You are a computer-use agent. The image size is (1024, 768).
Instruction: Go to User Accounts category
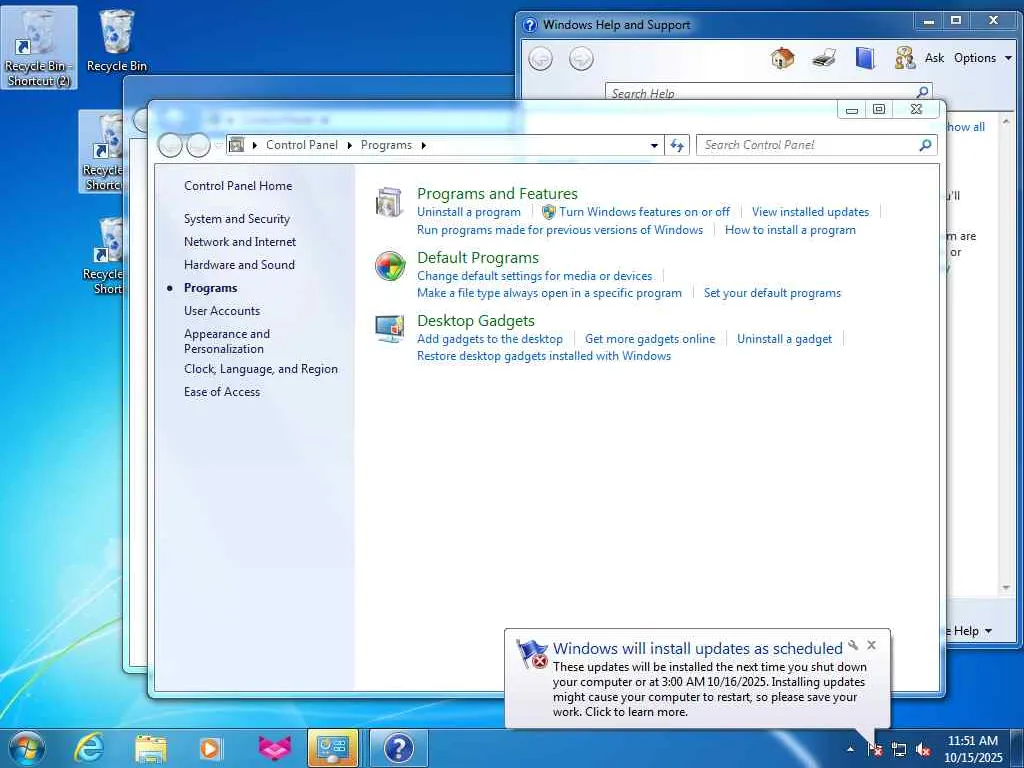coord(221,311)
